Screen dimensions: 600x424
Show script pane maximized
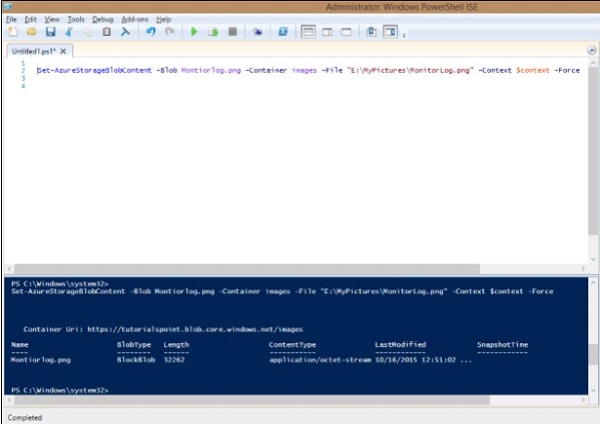346,32
